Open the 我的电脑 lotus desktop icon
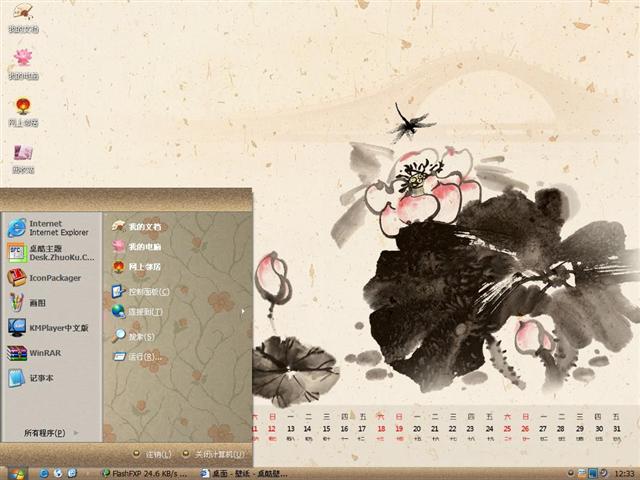640x480 pixels. (x=23, y=64)
